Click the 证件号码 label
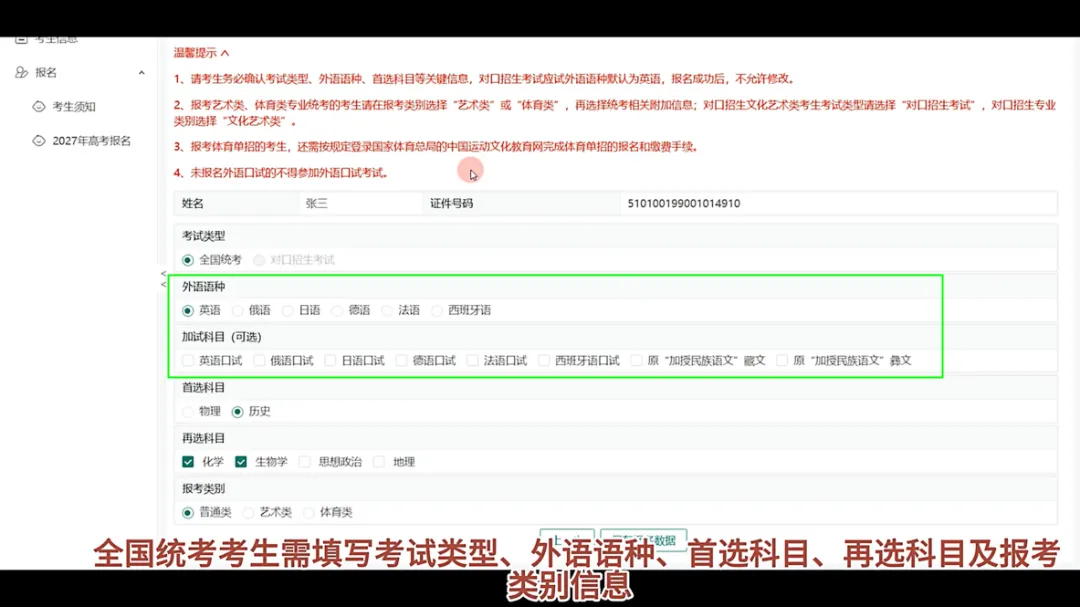 click(452, 203)
